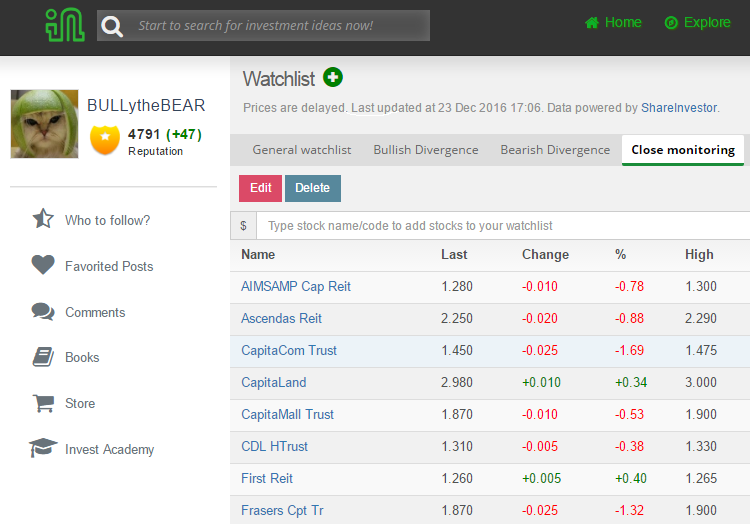Viewport: 750px width, 524px height.
Task: Click the Change column header
Action: (x=545, y=254)
